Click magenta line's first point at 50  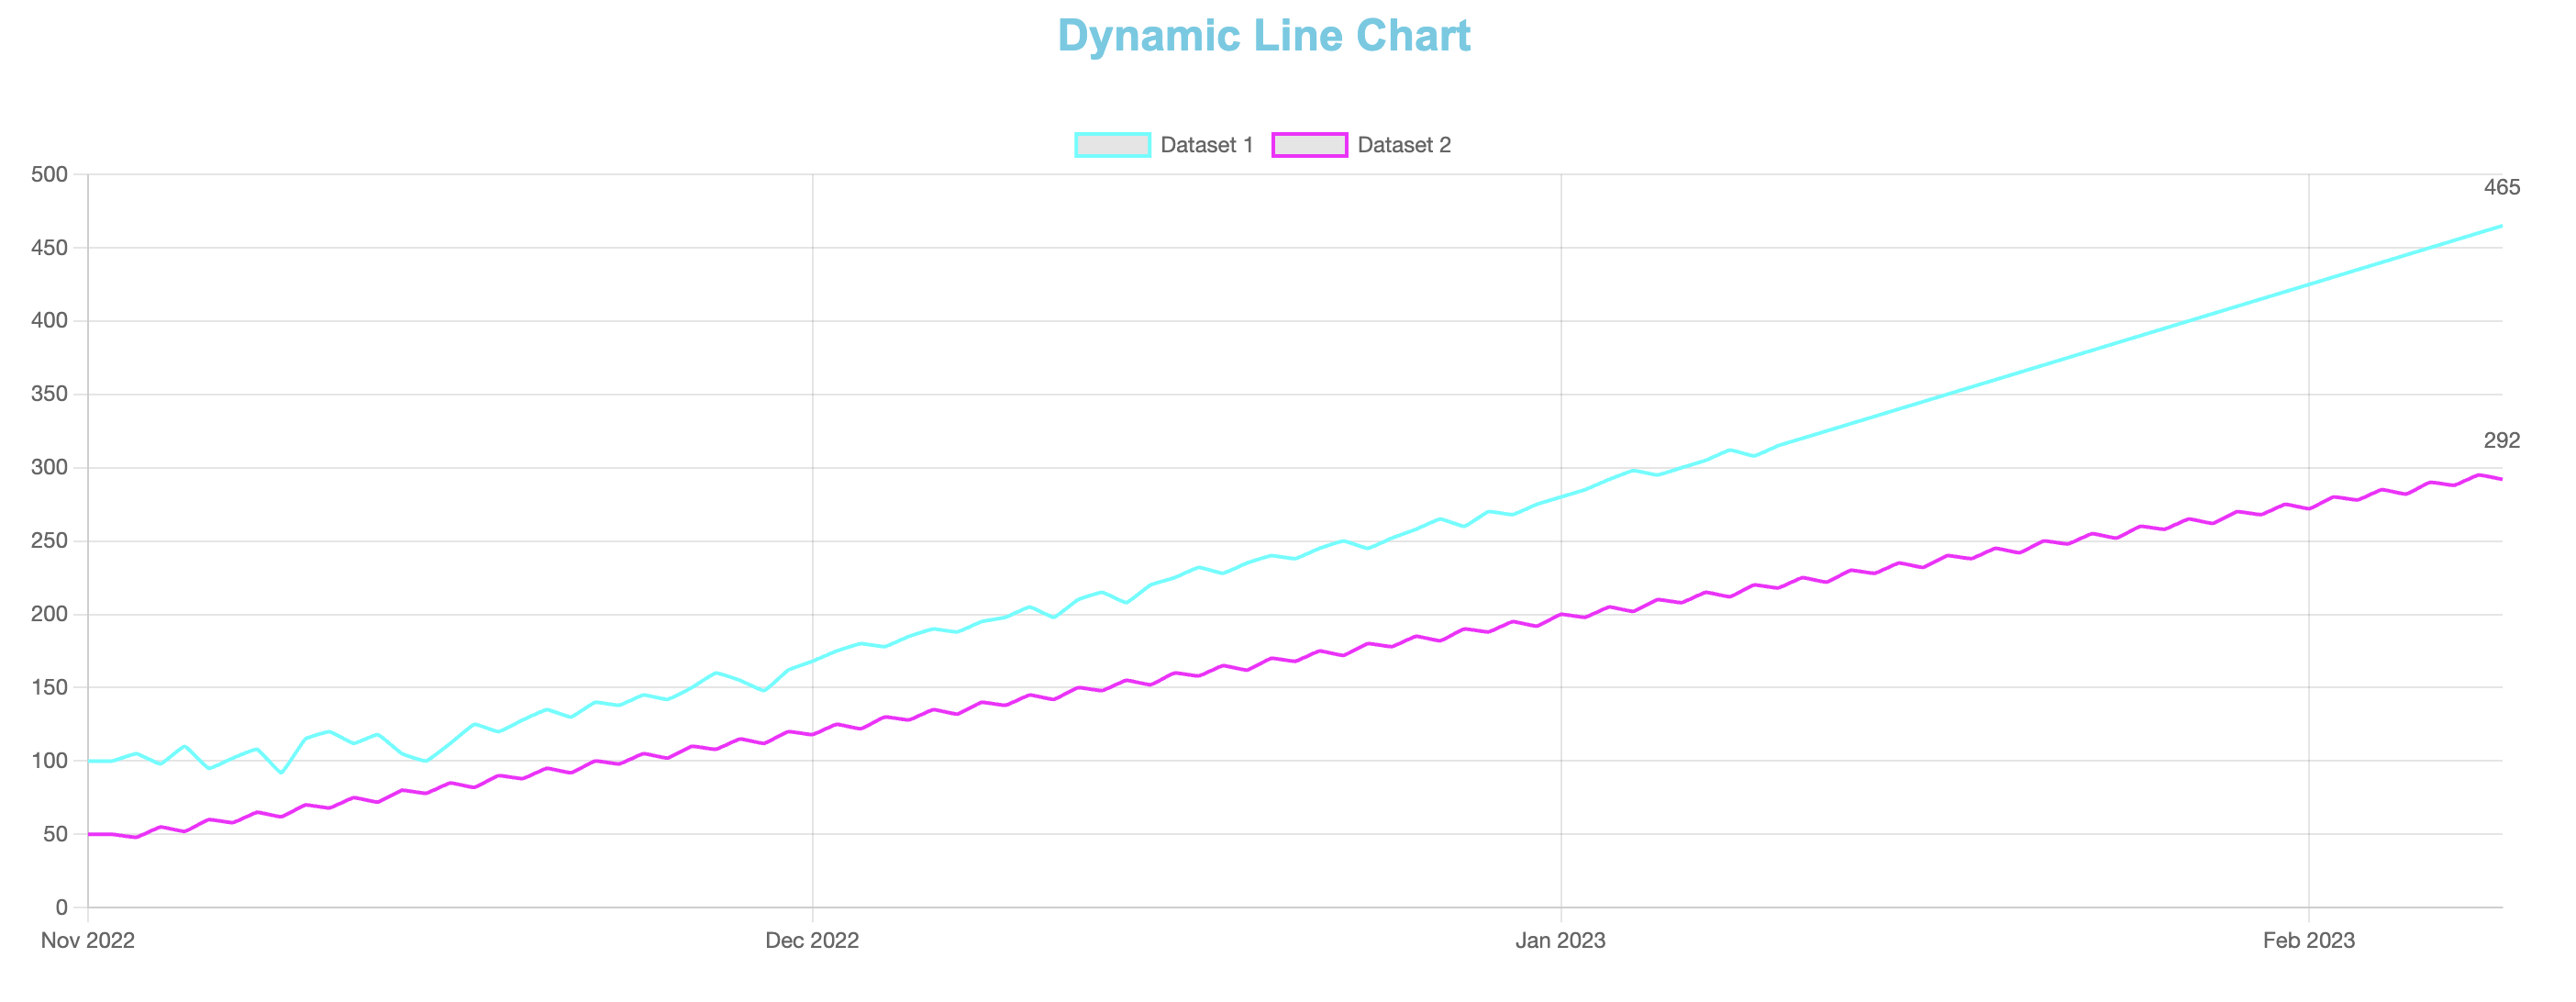(89, 834)
